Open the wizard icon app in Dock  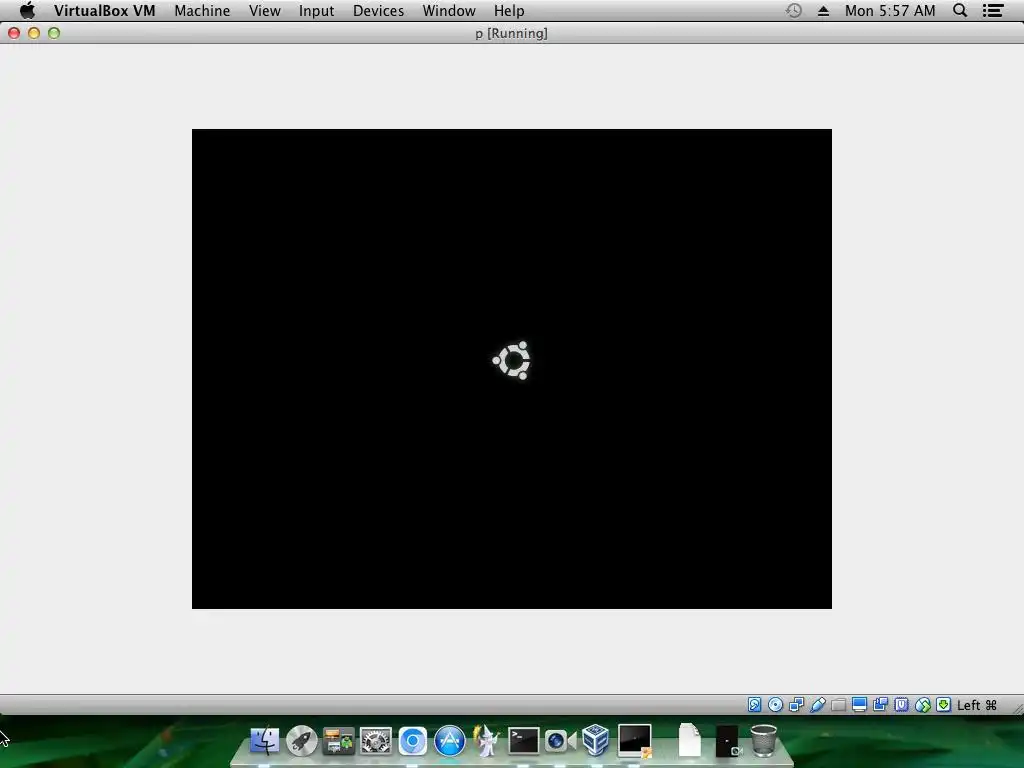[x=487, y=741]
